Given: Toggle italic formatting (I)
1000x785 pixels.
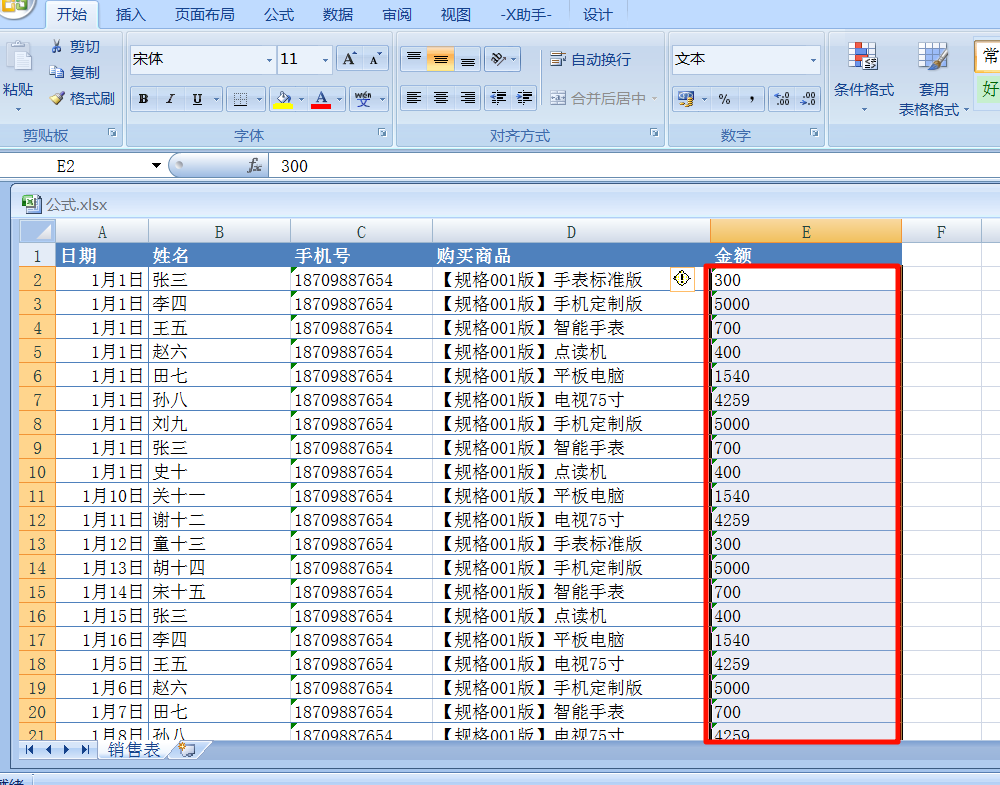Looking at the screenshot, I should click(170, 99).
